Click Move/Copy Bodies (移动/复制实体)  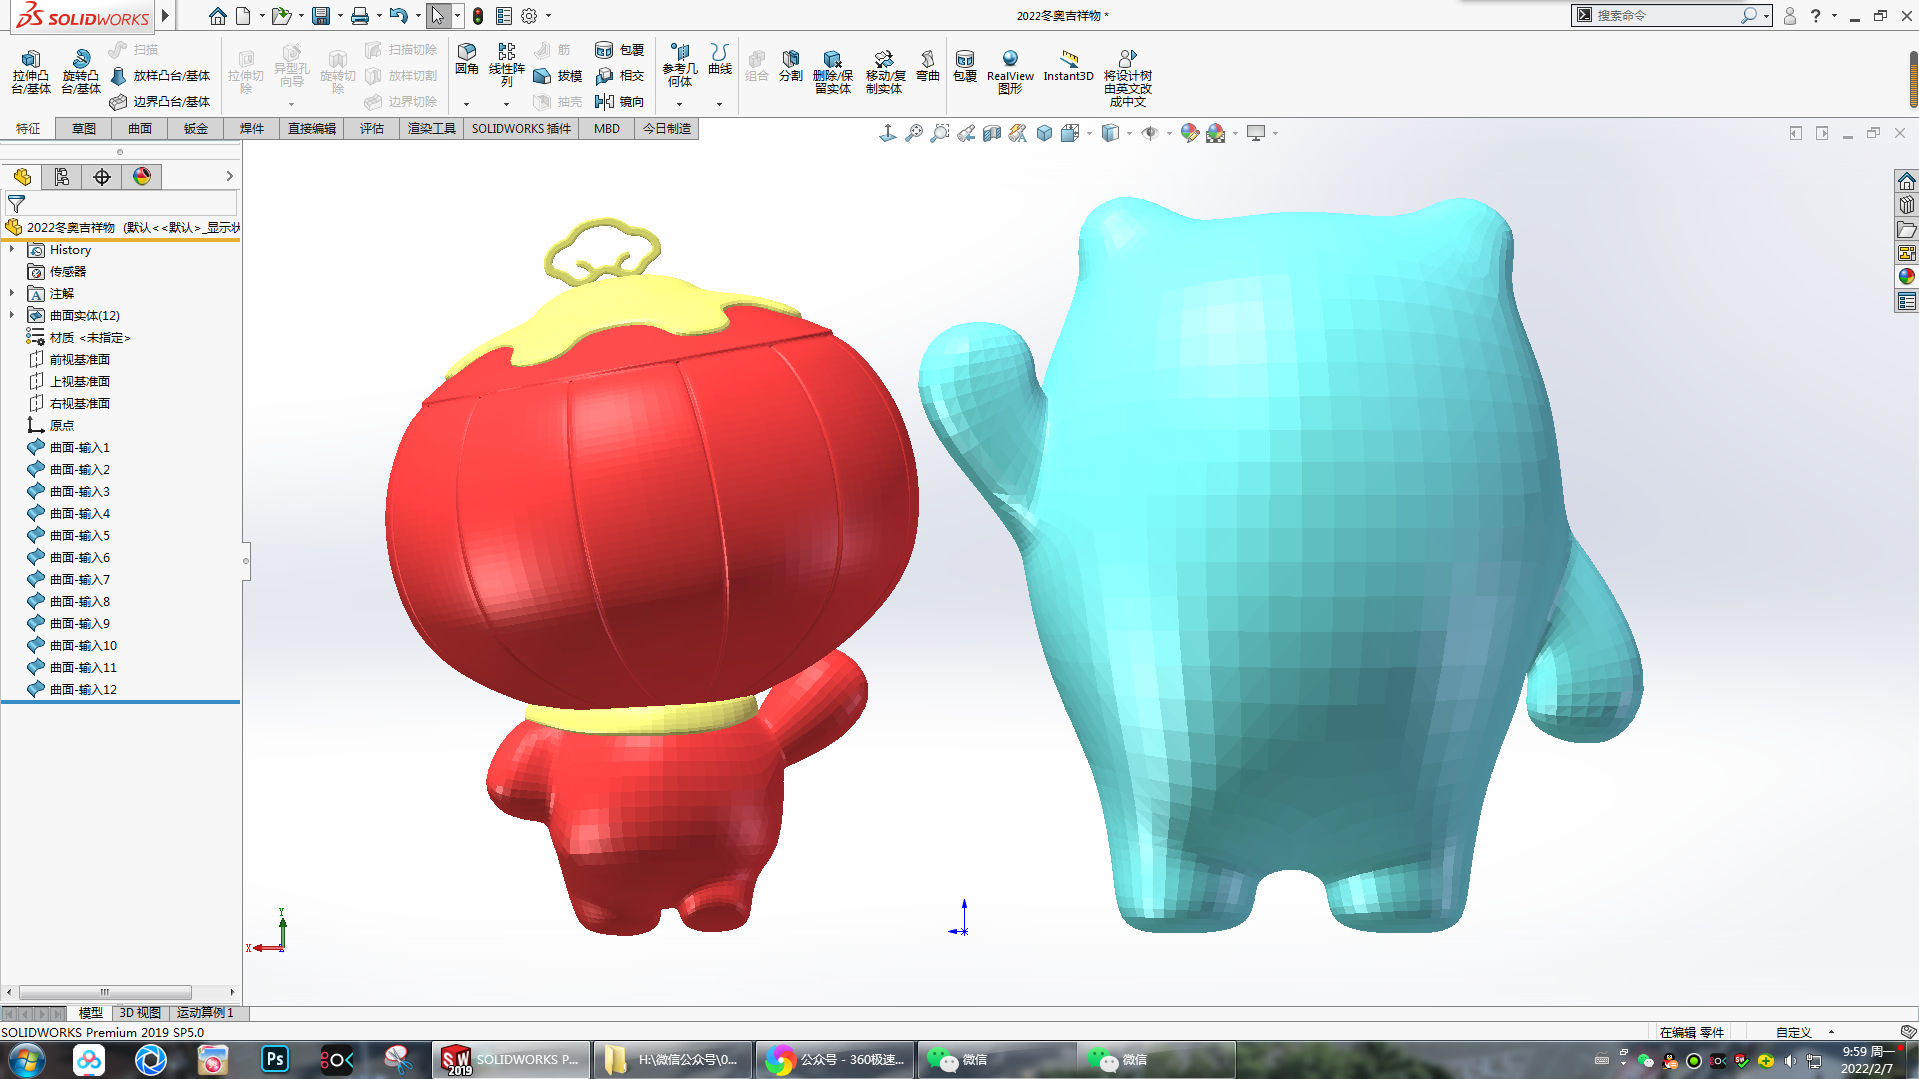[885, 72]
